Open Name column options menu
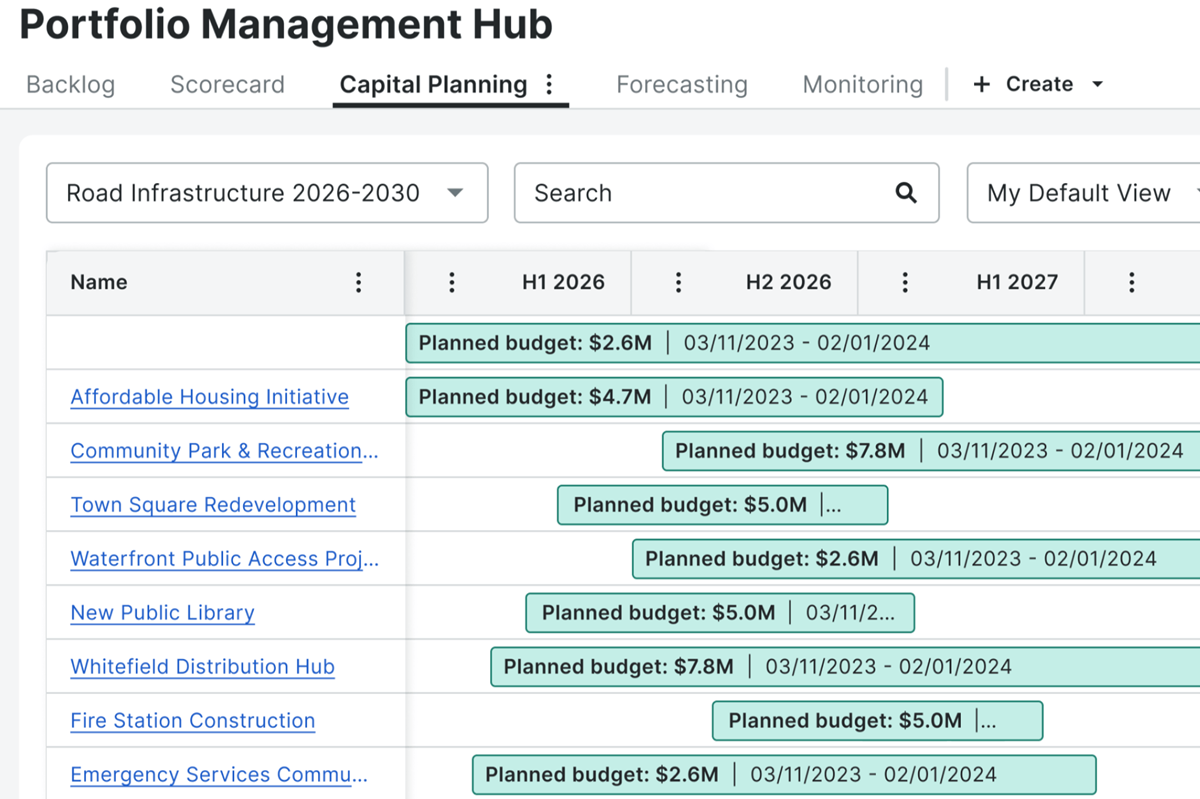The width and height of the screenshot is (1200, 799). [x=359, y=282]
